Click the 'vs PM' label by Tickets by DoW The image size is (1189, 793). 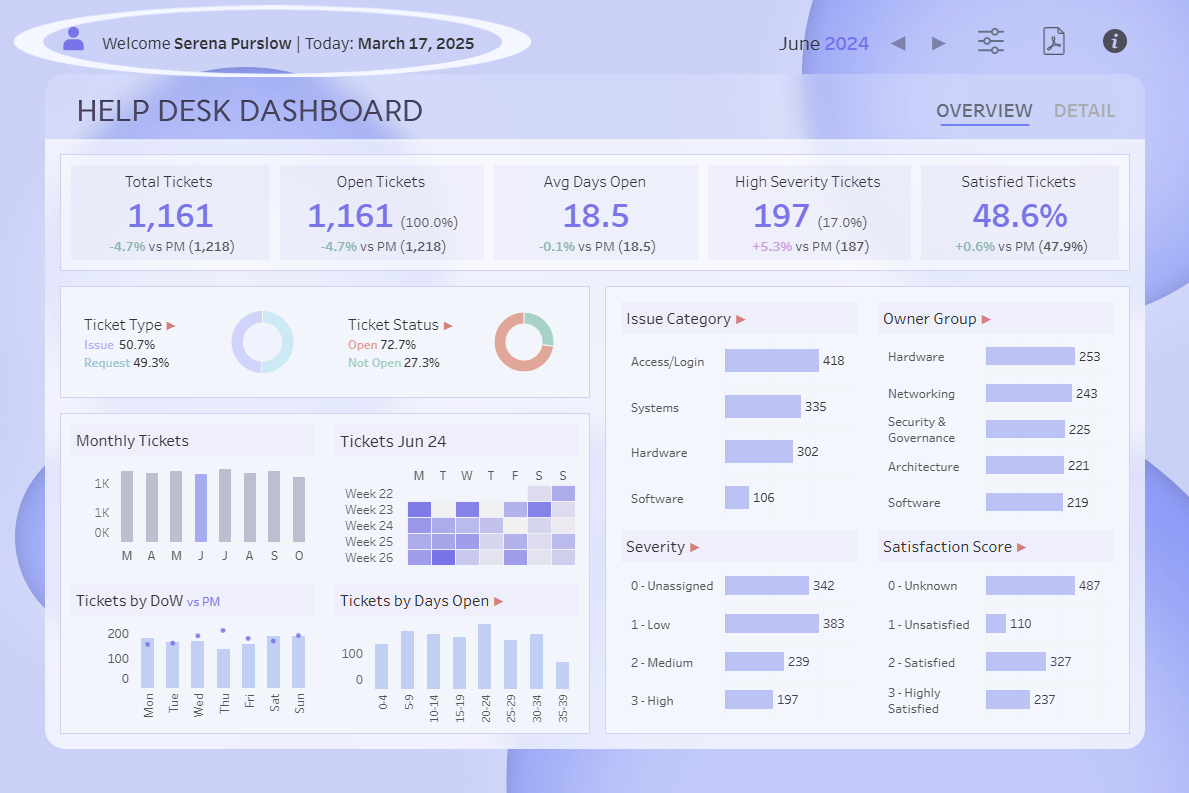coord(203,602)
